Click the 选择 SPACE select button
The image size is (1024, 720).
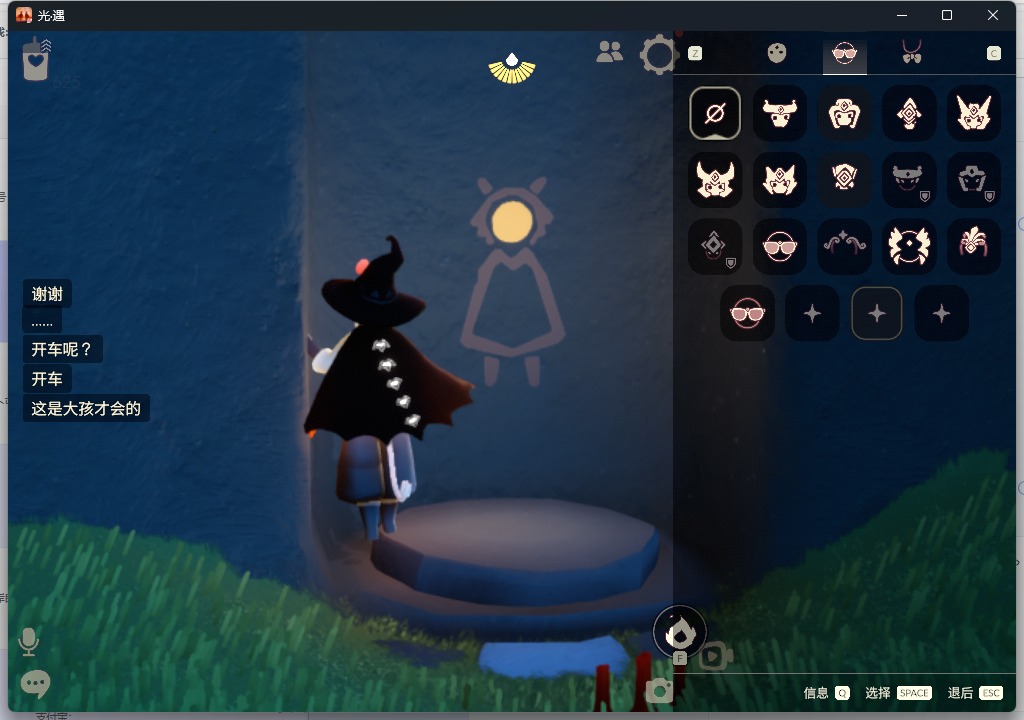pyautogui.click(x=898, y=693)
